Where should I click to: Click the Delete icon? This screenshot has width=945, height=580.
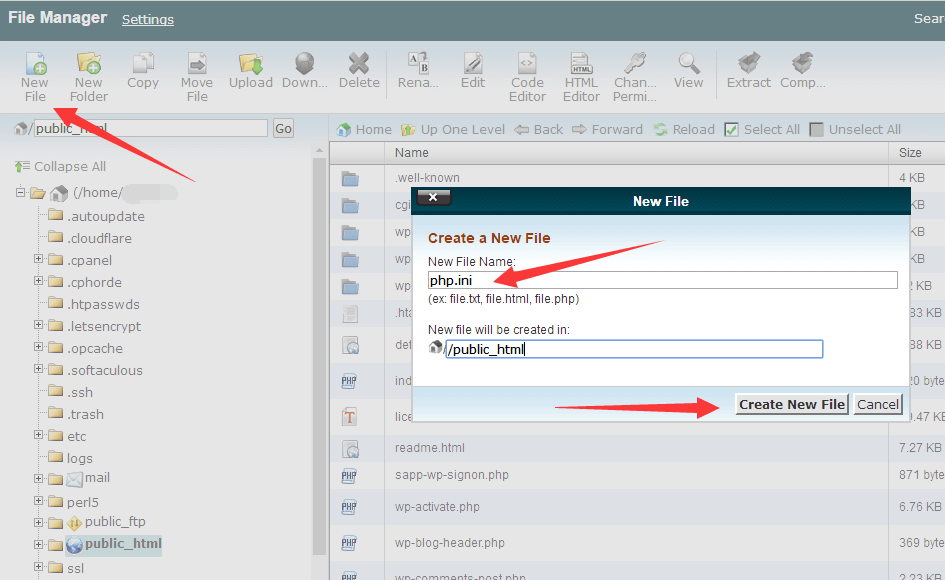pyautogui.click(x=359, y=72)
